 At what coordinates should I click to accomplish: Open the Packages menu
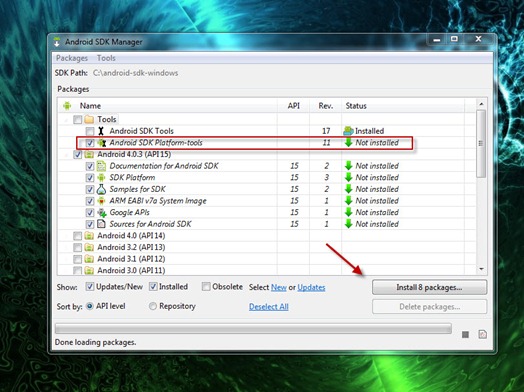[72, 58]
